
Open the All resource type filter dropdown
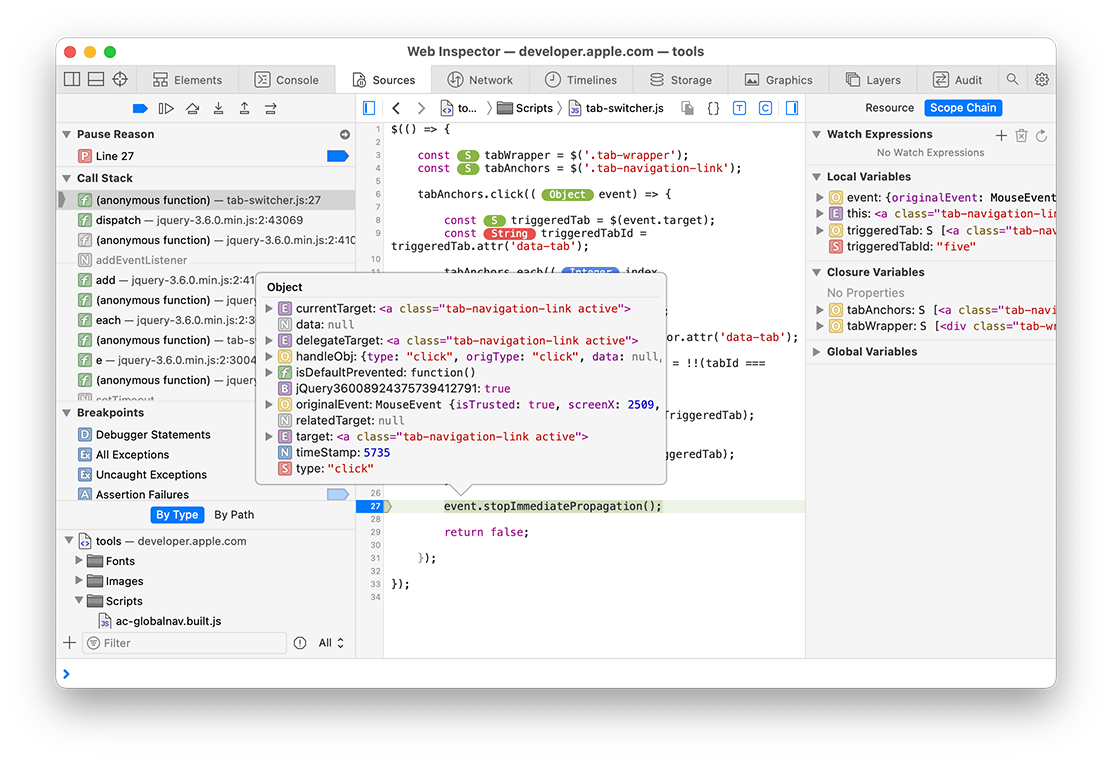pos(331,643)
